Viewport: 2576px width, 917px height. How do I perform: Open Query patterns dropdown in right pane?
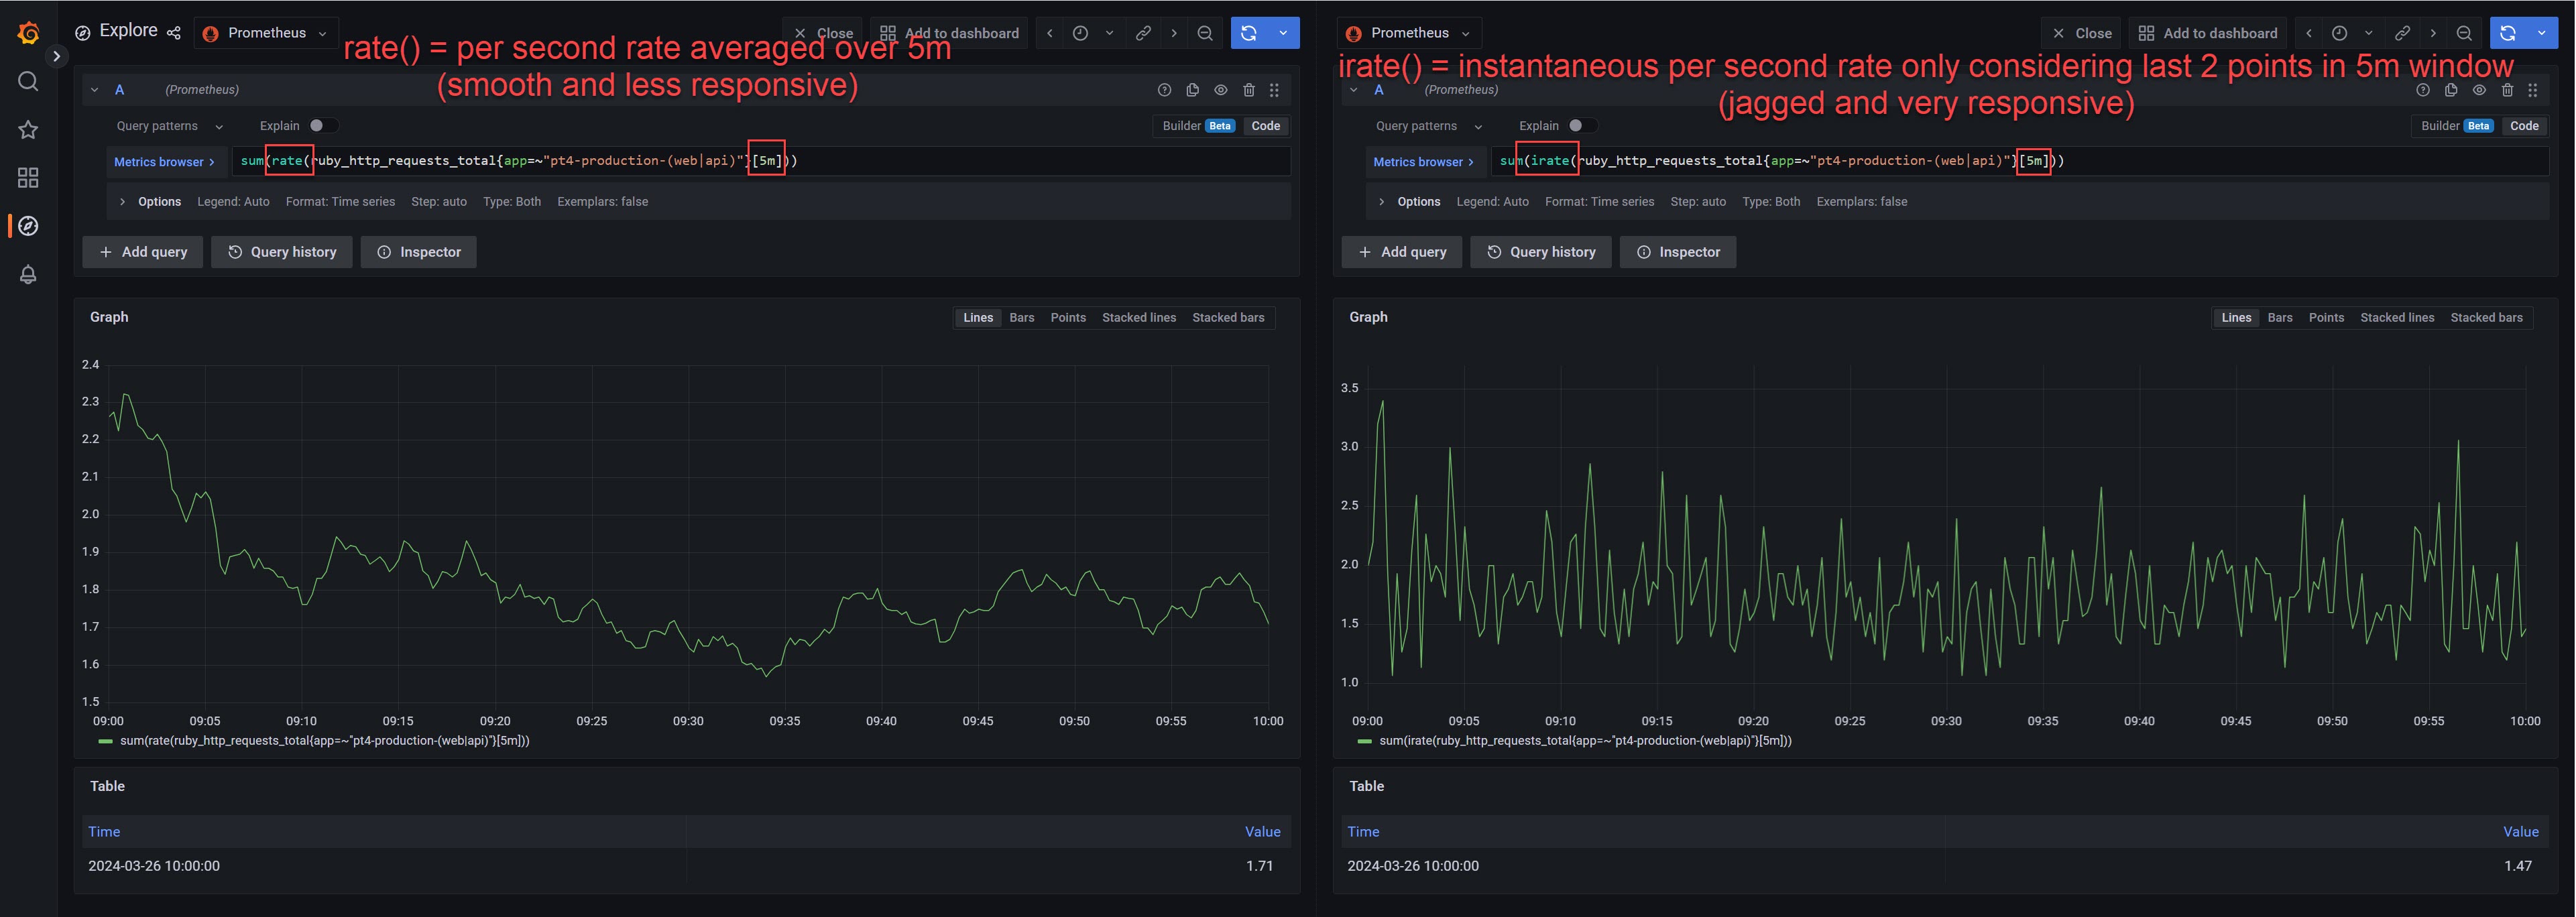pos(1428,126)
